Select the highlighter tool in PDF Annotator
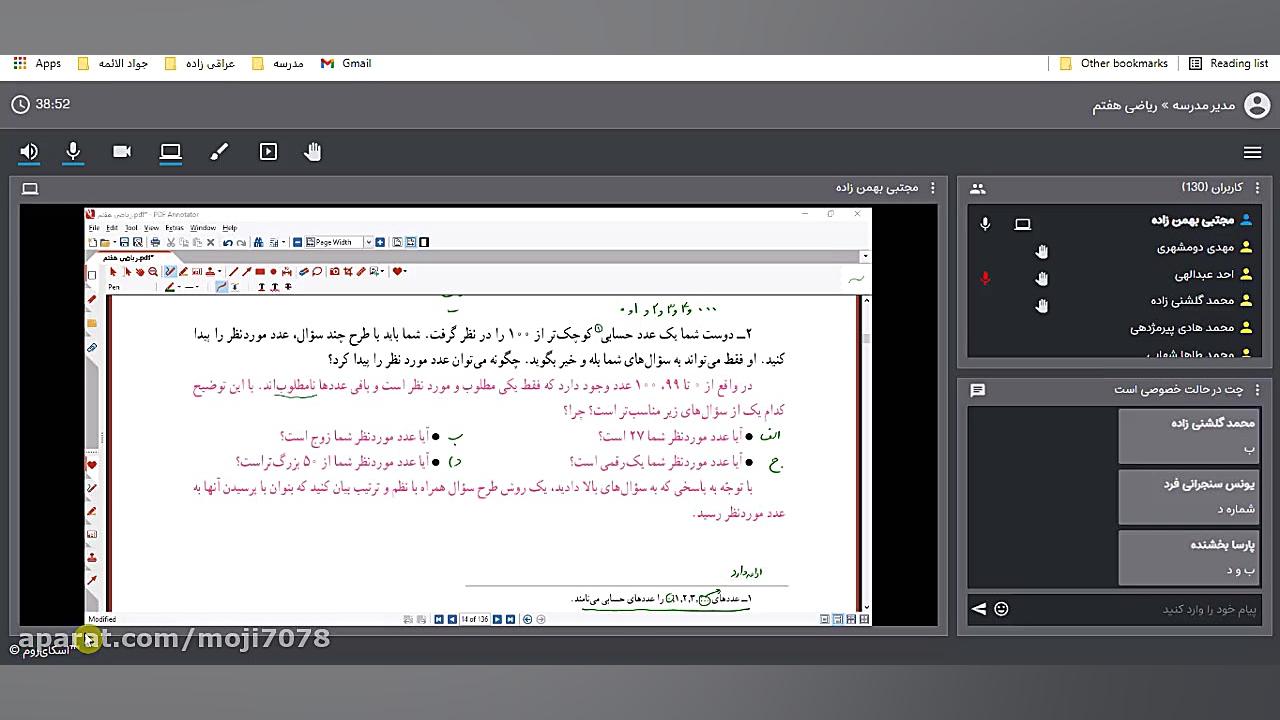Image resolution: width=1280 pixels, height=720 pixels. coord(184,272)
